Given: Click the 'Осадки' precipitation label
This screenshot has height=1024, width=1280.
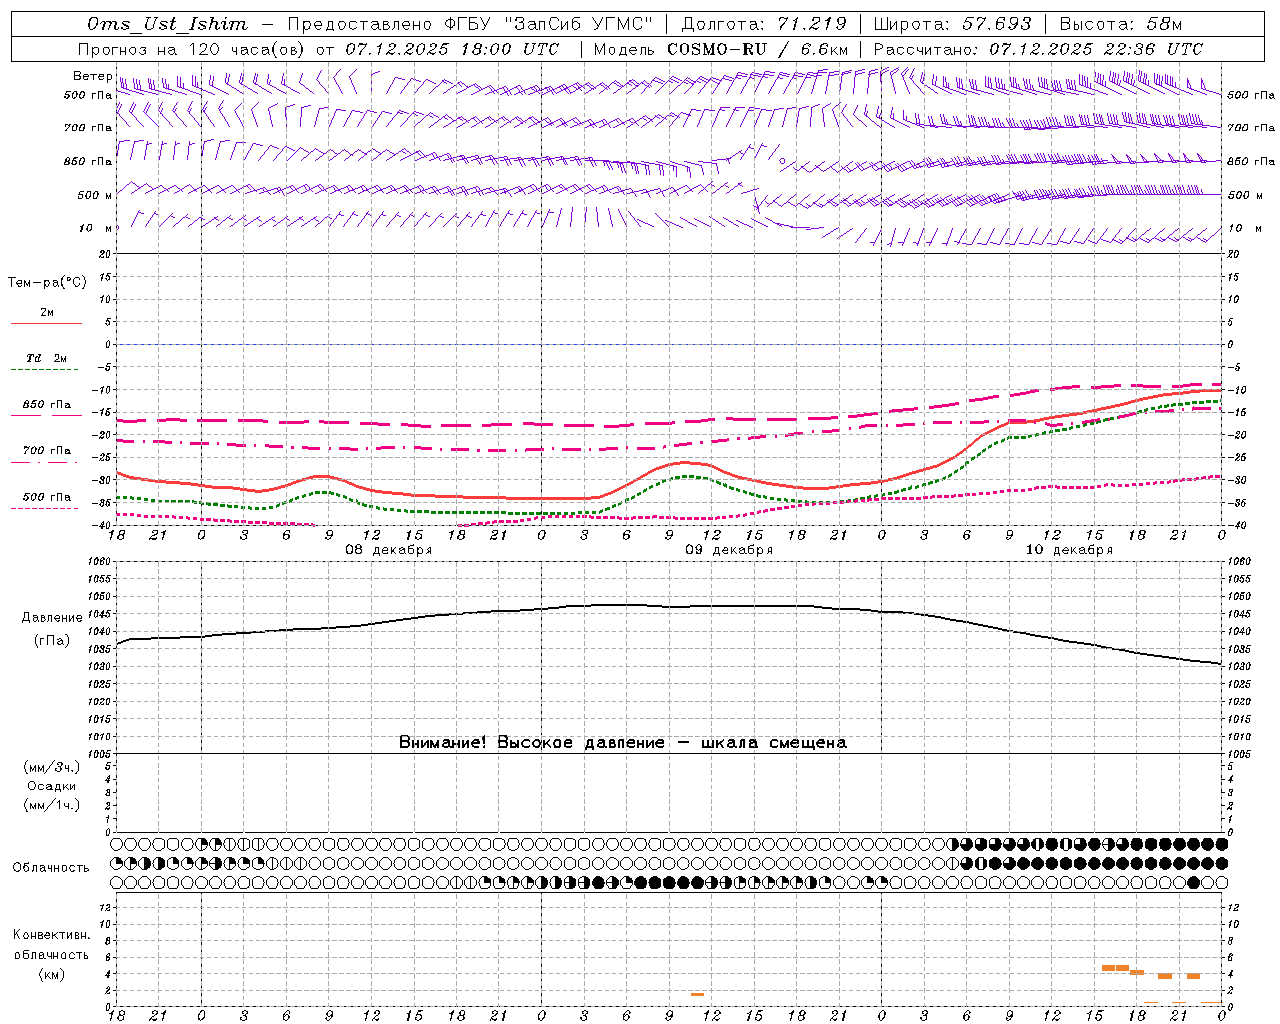Looking at the screenshot, I should tap(52, 786).
